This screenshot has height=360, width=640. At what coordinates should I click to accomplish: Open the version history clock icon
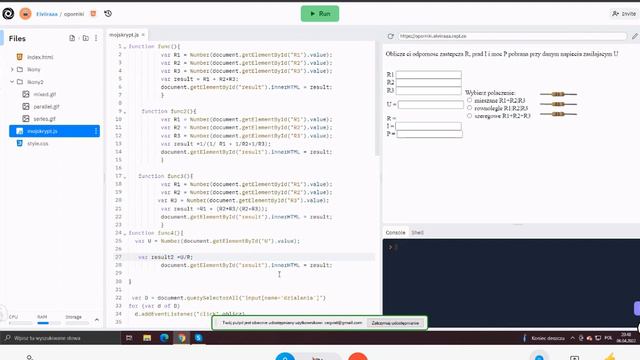(x=108, y=14)
